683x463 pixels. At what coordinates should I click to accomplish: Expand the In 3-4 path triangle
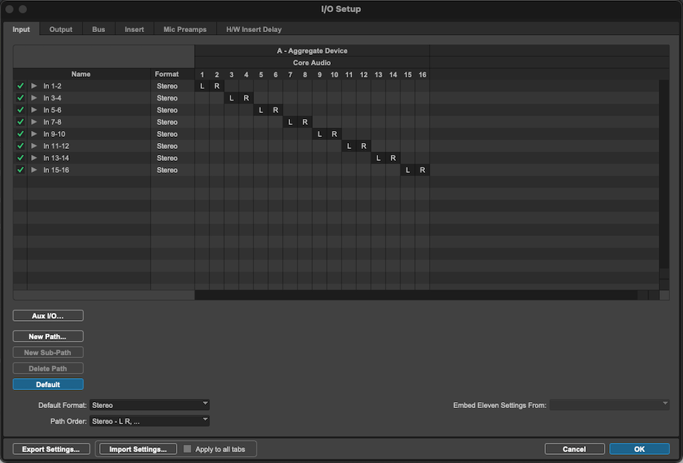pyautogui.click(x=34, y=98)
